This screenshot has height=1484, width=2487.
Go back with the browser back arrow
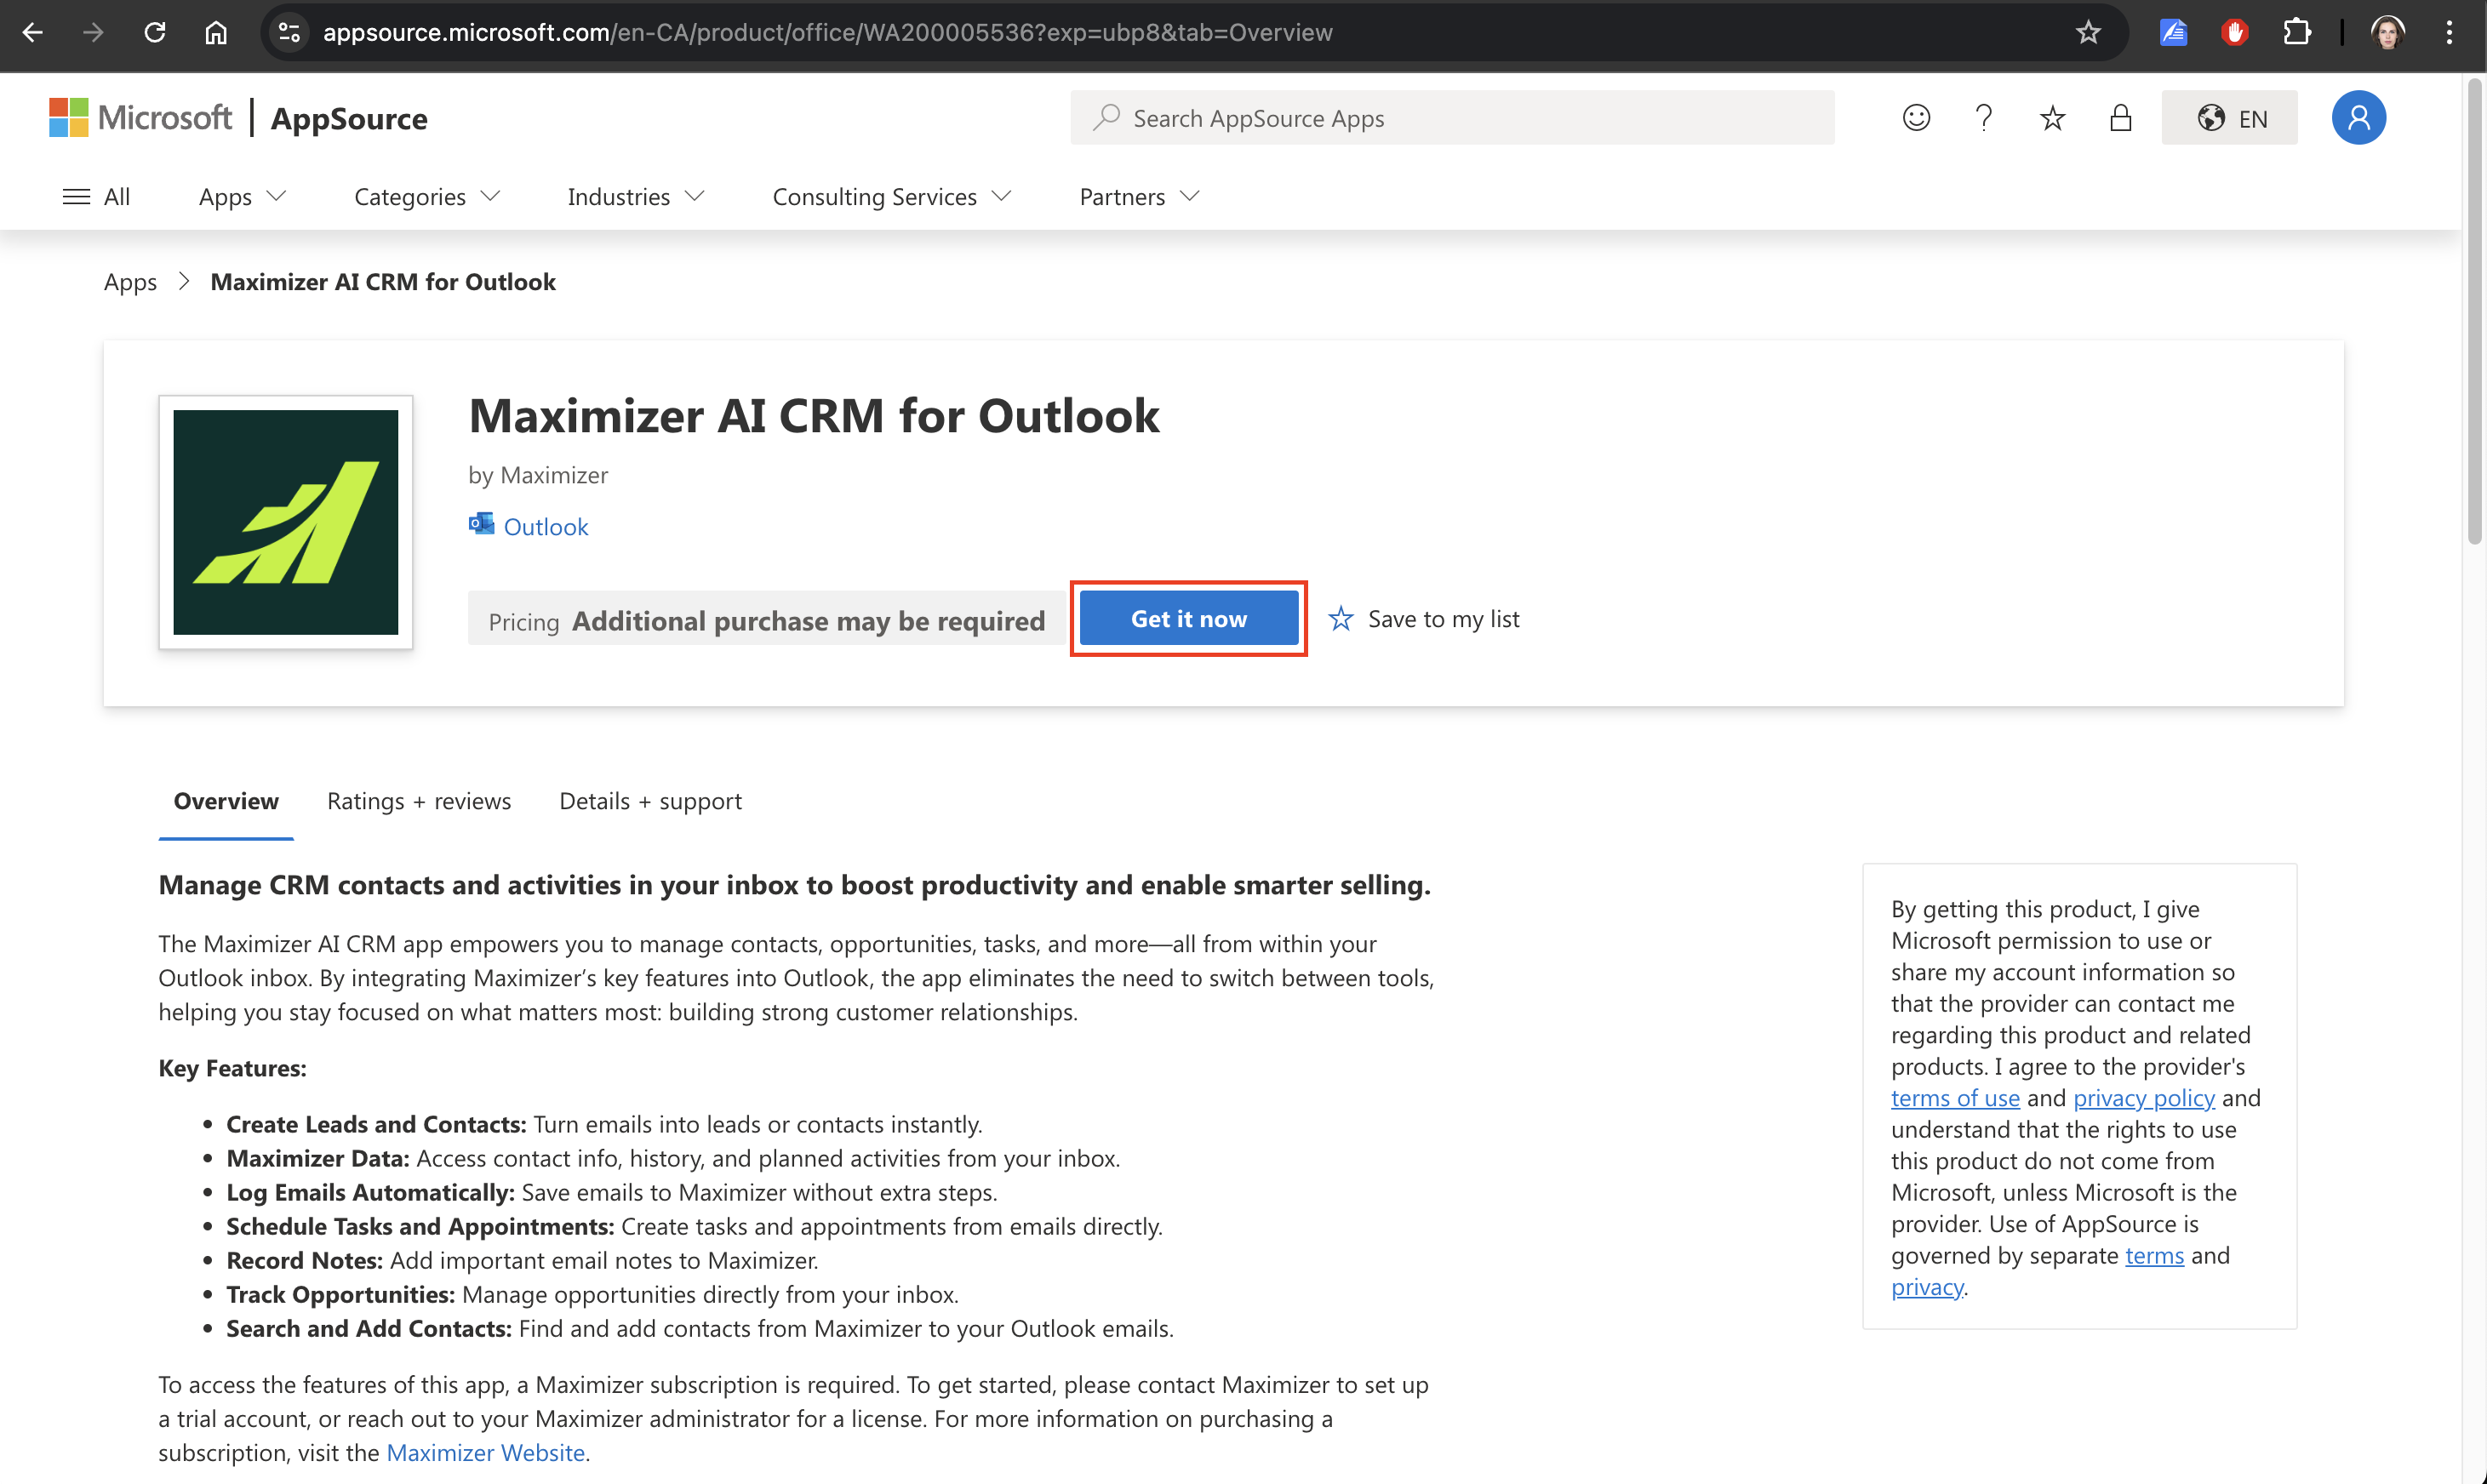32,32
